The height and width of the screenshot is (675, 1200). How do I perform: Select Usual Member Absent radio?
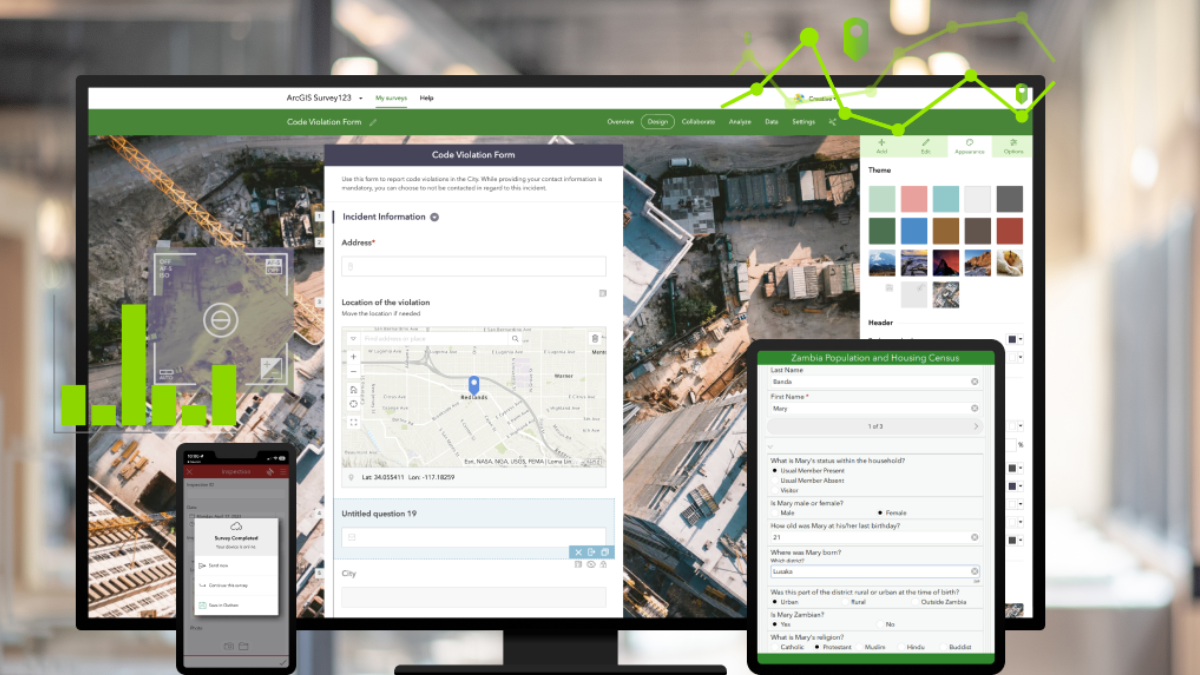tap(775, 480)
